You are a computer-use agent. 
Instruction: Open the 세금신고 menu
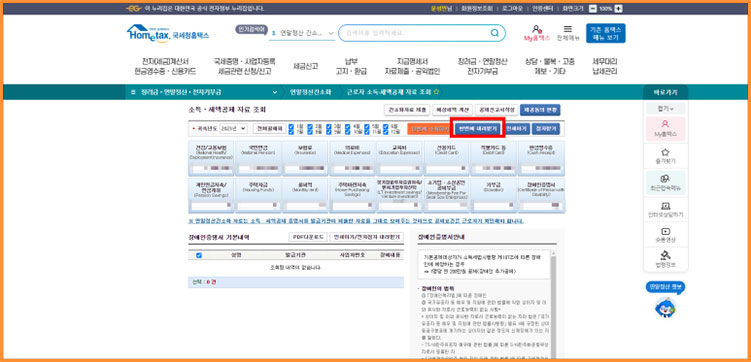coord(306,67)
